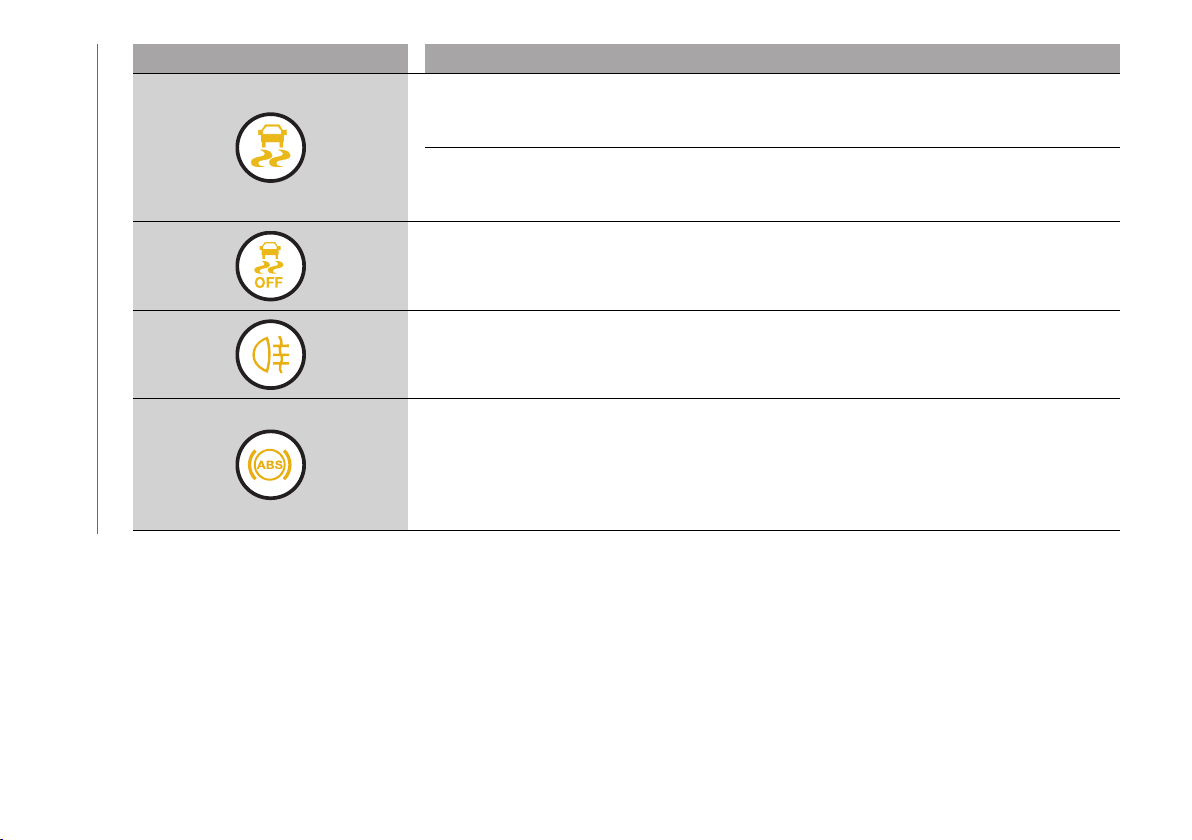This screenshot has height=840, width=1192.
Task: Click the stability control skidding car icon
Action: pos(271,147)
